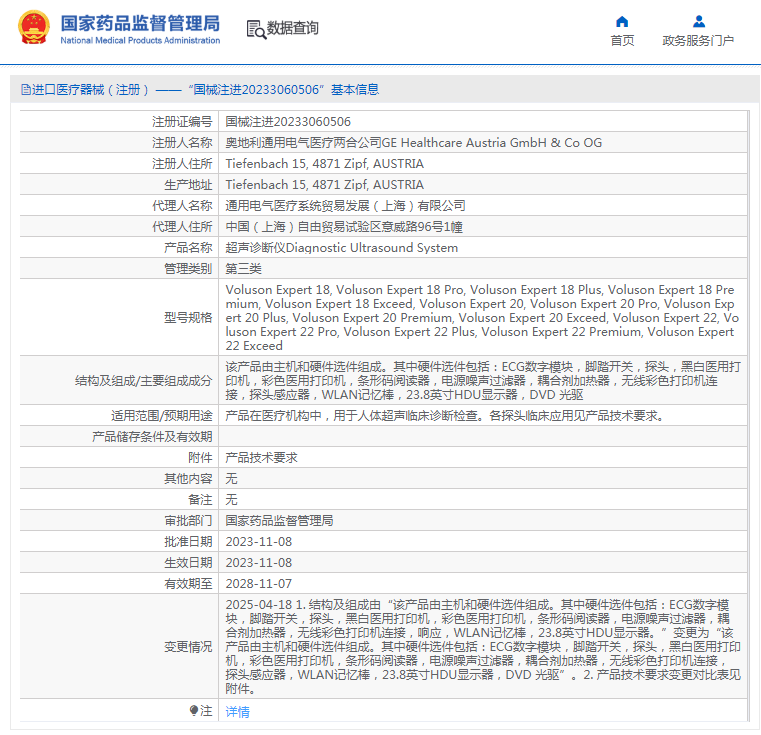Select the 第三类 management category value
761x735 pixels.
(243, 268)
